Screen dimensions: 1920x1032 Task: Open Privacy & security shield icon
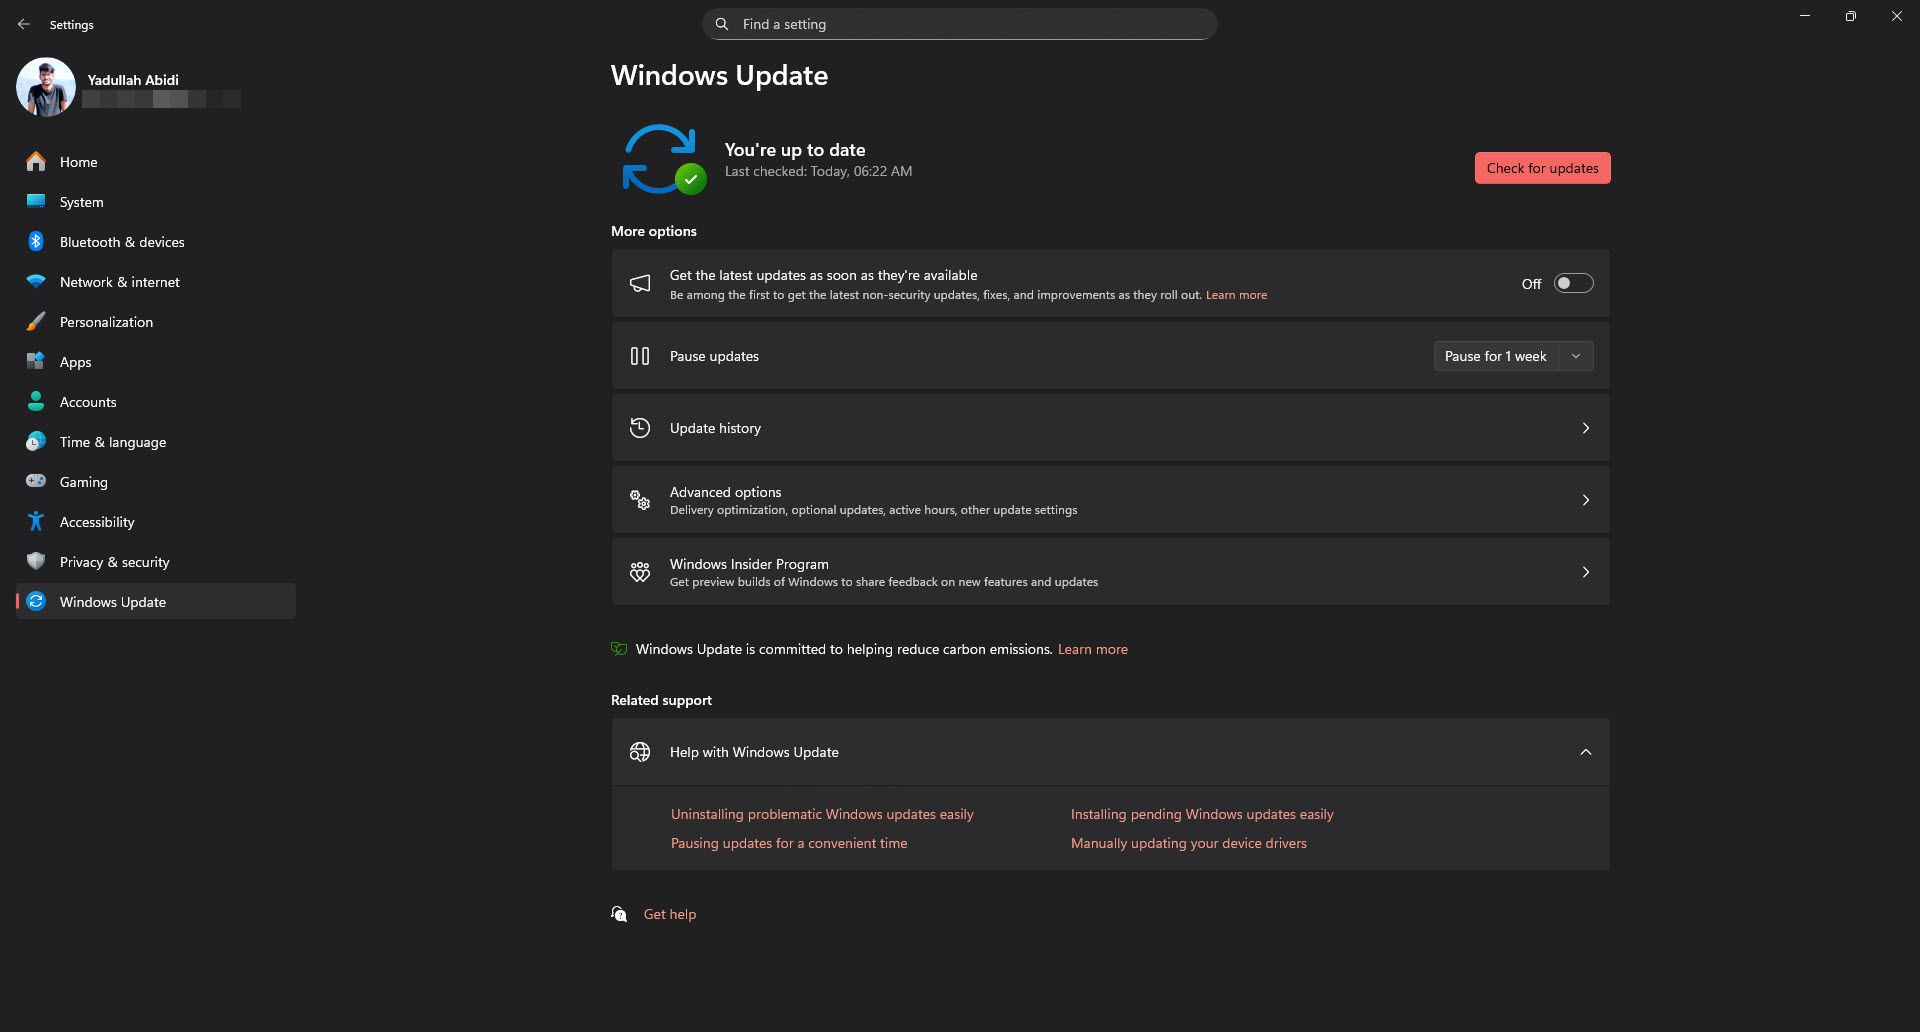point(36,561)
